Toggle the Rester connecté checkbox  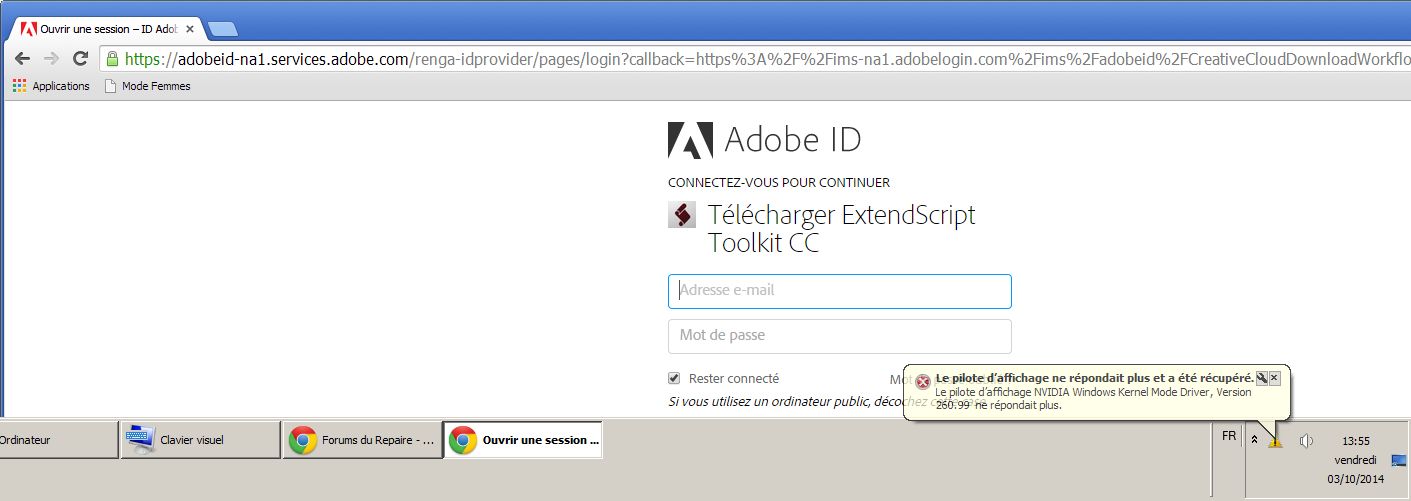pos(674,378)
